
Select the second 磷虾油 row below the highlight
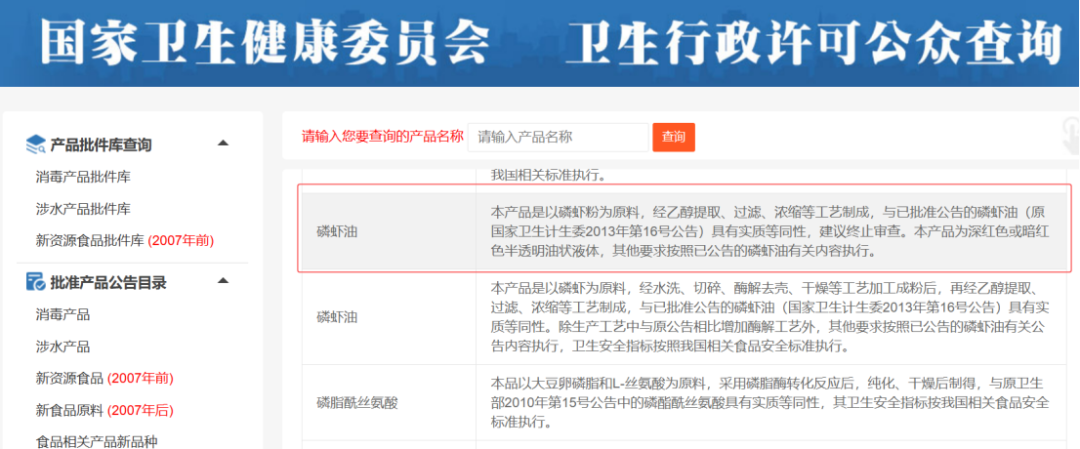click(x=337, y=317)
